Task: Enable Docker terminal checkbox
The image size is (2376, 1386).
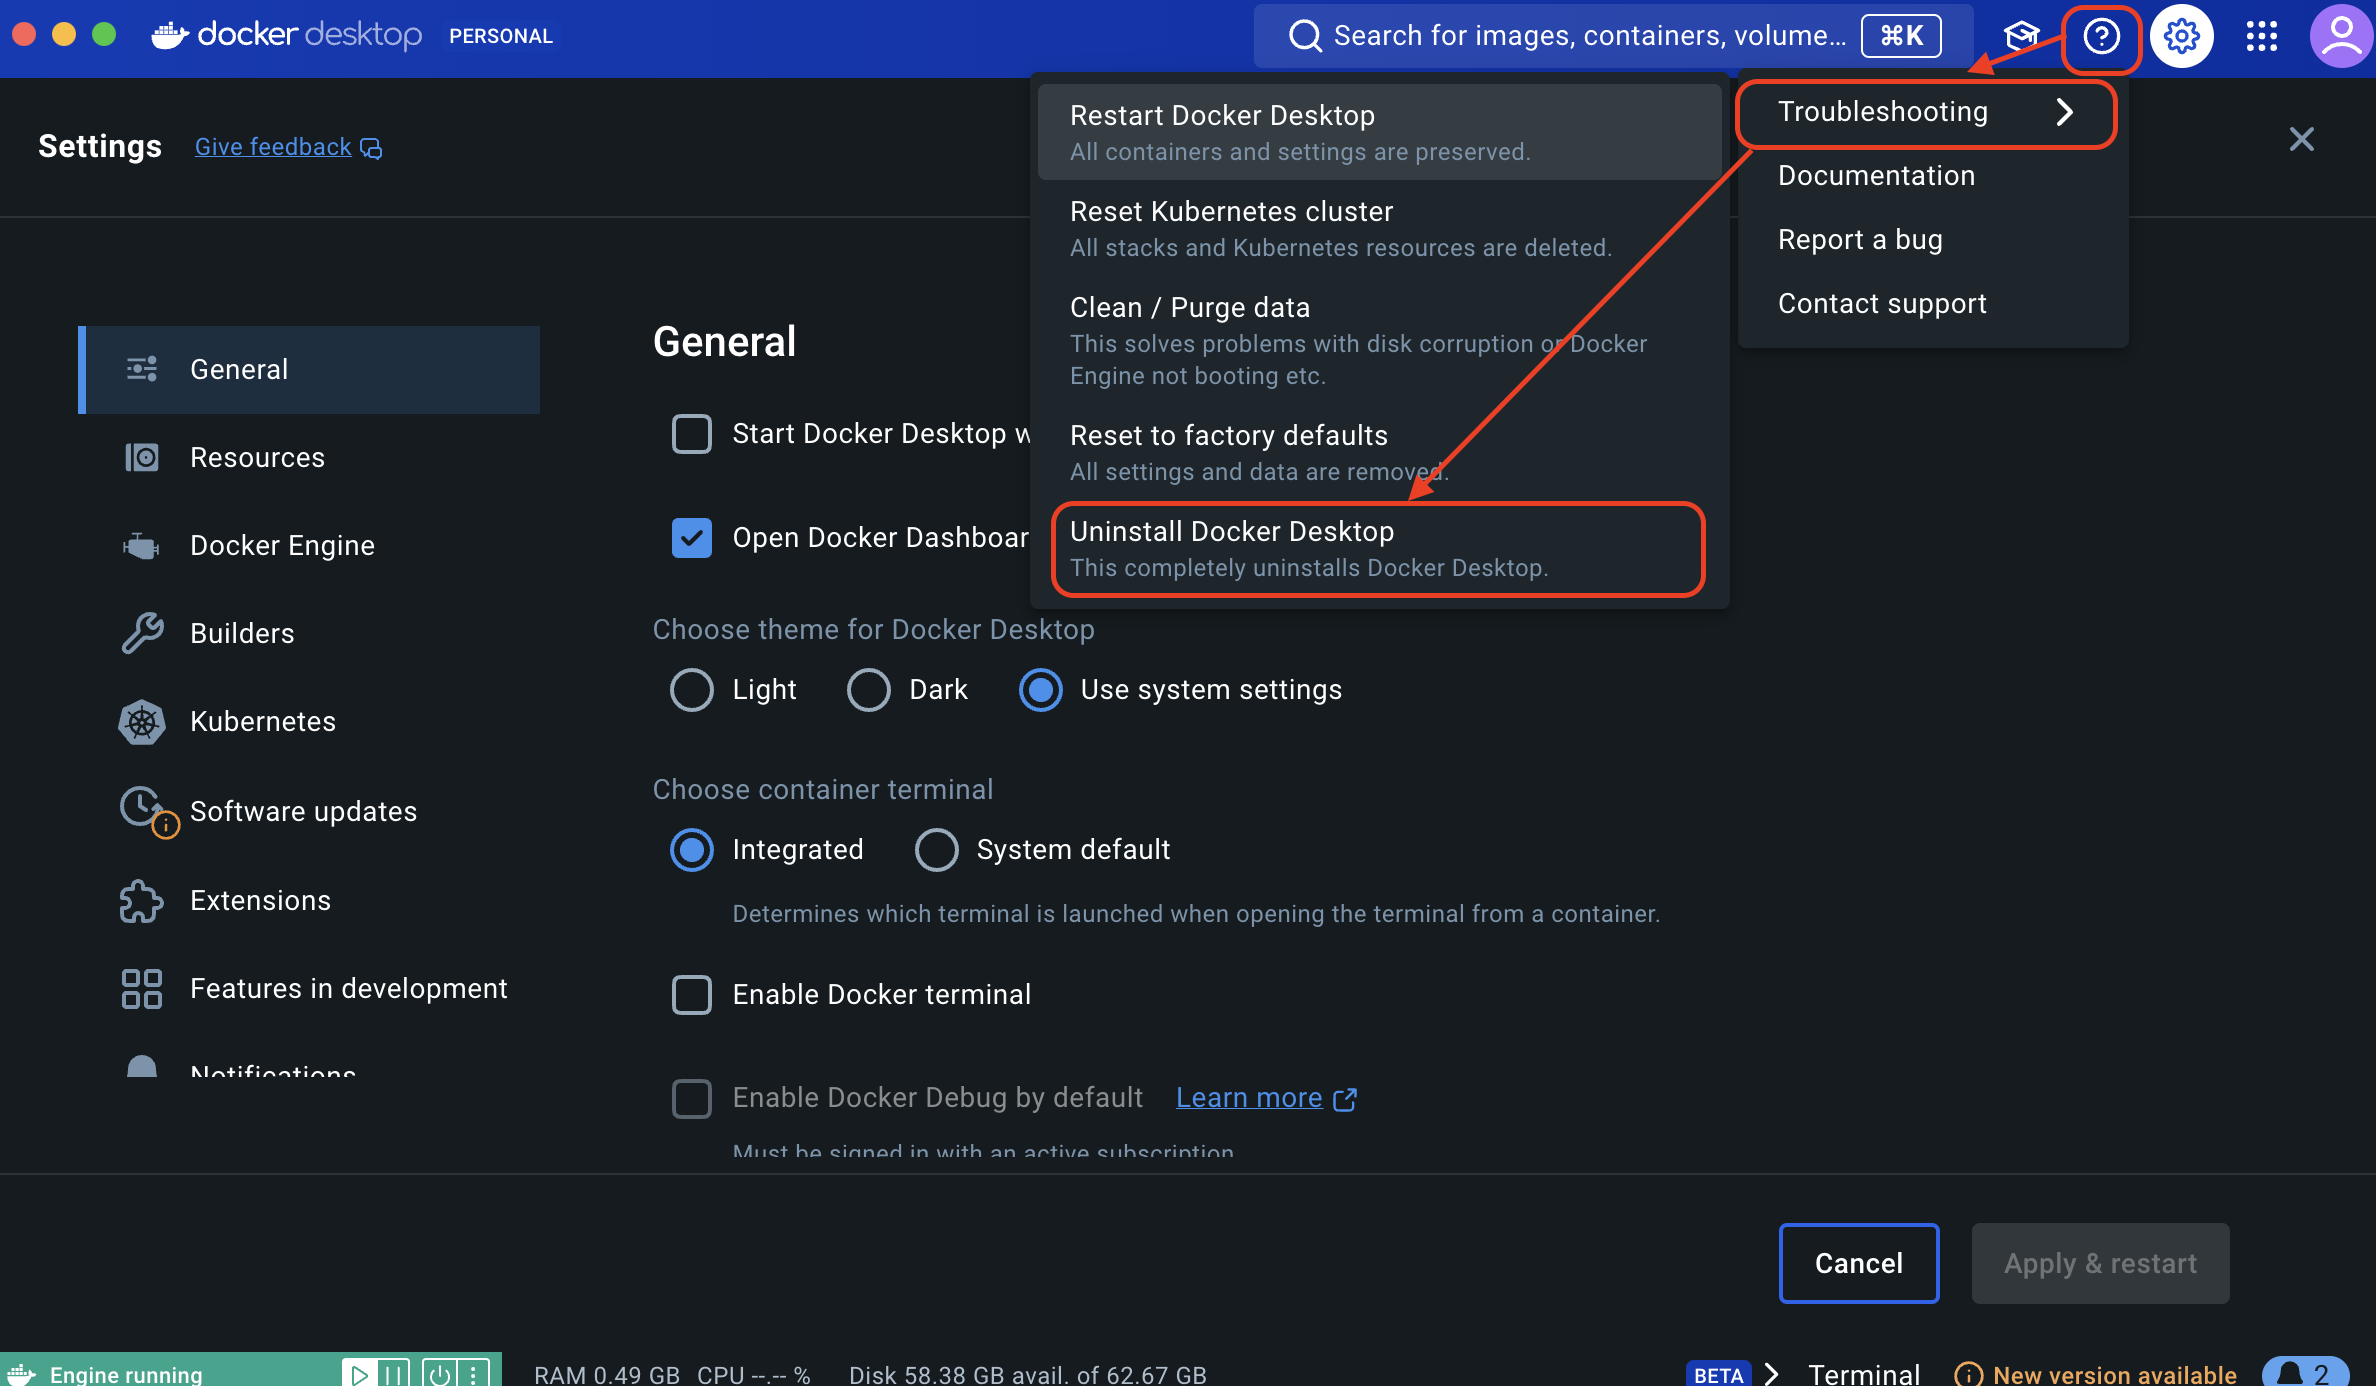Action: pyautogui.click(x=692, y=994)
